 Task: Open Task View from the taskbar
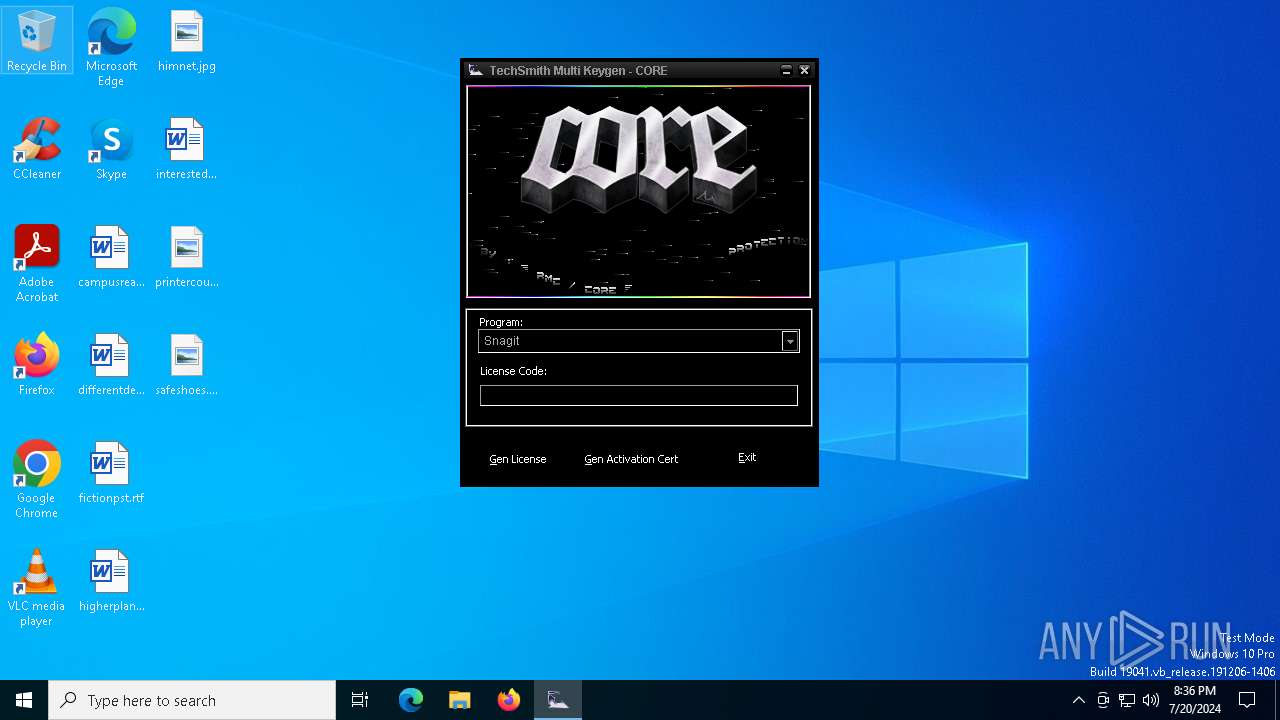pyautogui.click(x=360, y=700)
